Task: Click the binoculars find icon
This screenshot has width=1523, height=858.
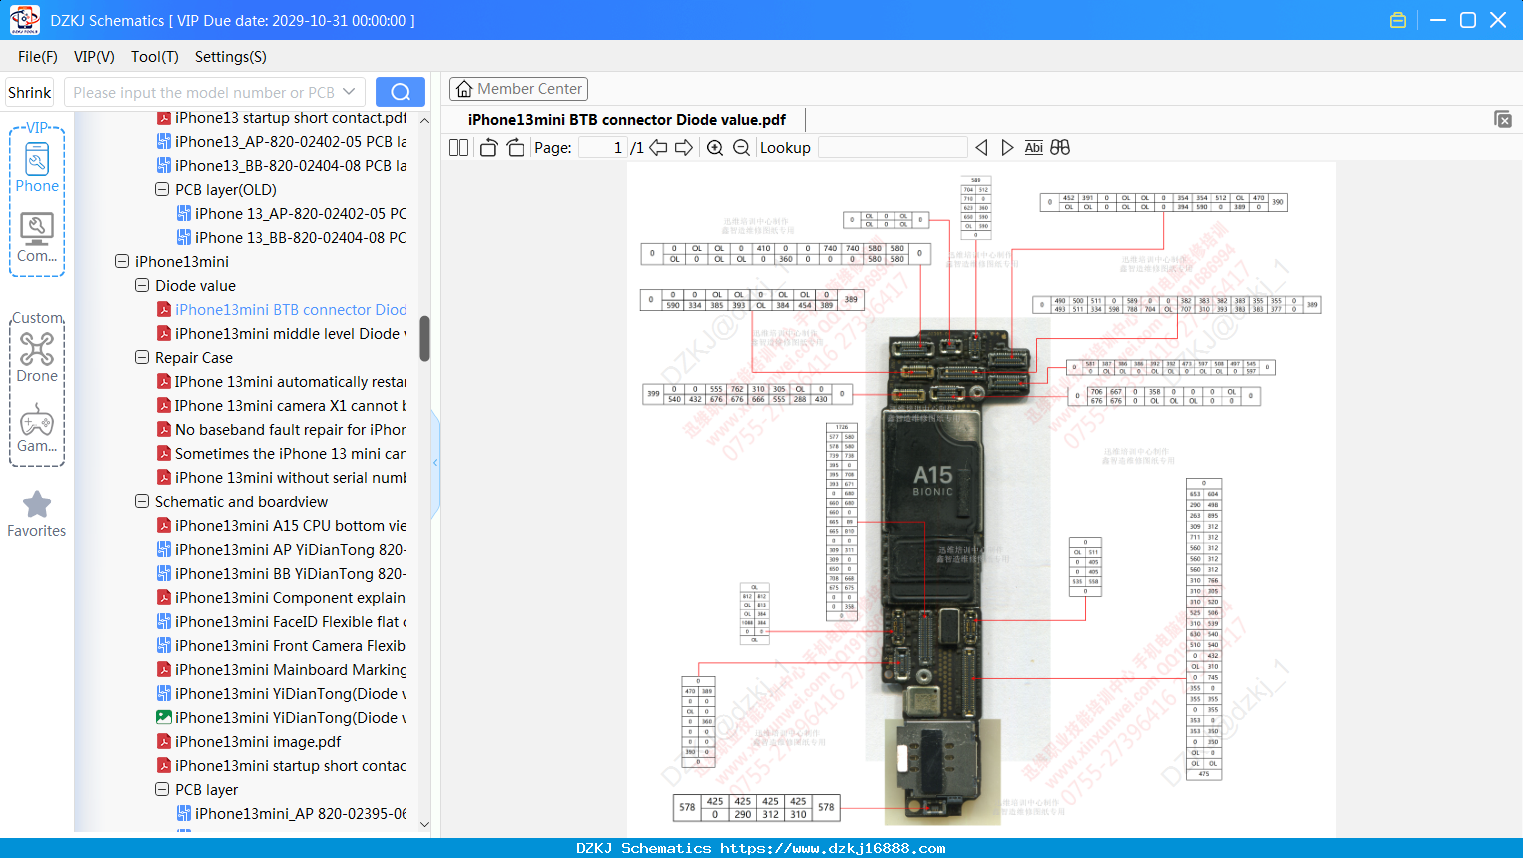Action: [x=1060, y=148]
